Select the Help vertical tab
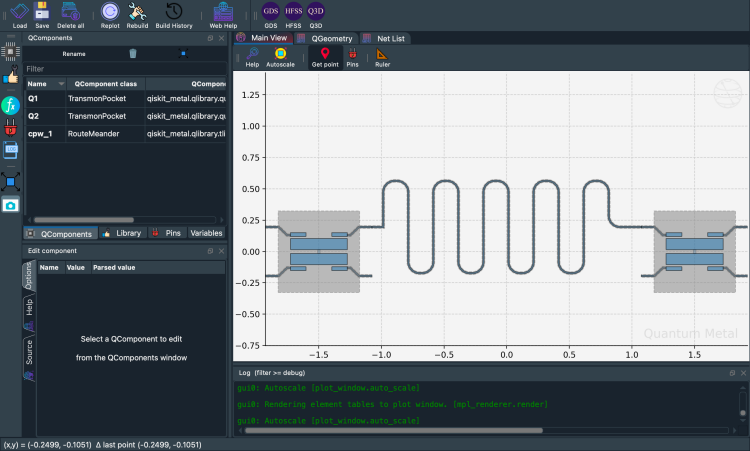Image resolution: width=750 pixels, height=451 pixels. click(x=29, y=313)
